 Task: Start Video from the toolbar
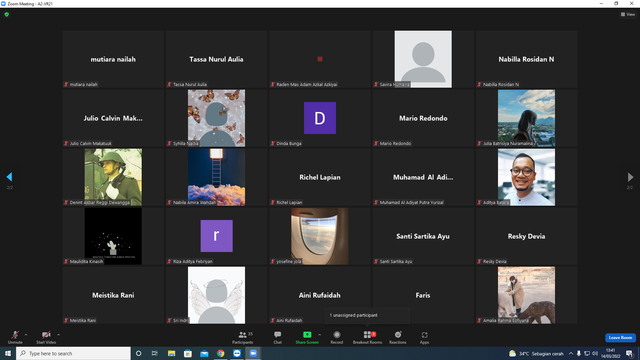(46, 337)
